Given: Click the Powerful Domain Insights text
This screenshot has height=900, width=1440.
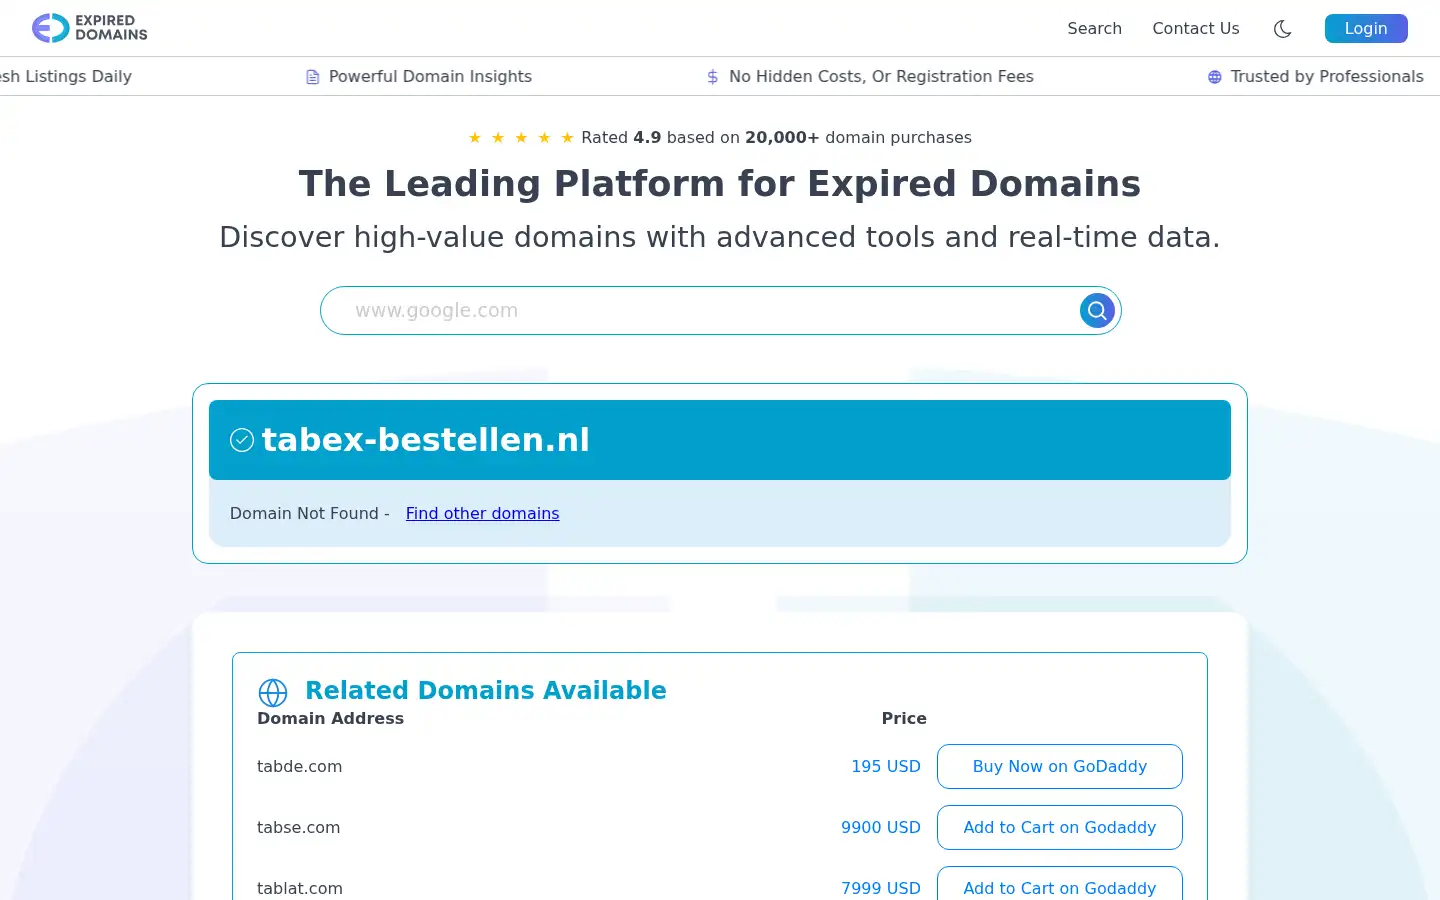Looking at the screenshot, I should click(x=430, y=77).
